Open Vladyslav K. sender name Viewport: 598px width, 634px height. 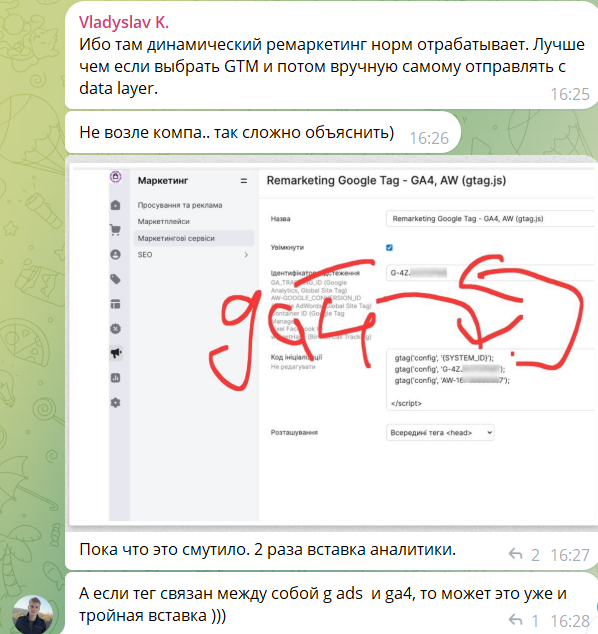pyautogui.click(x=124, y=22)
